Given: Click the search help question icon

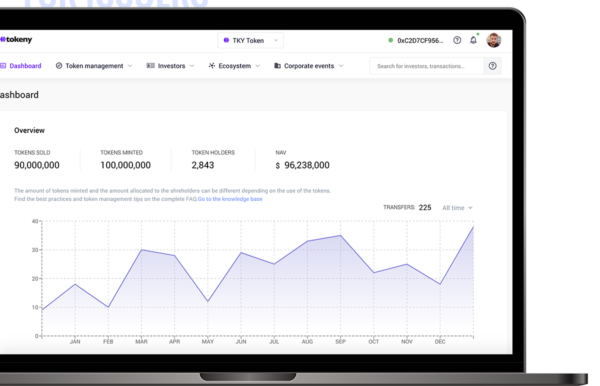Looking at the screenshot, I should (492, 66).
